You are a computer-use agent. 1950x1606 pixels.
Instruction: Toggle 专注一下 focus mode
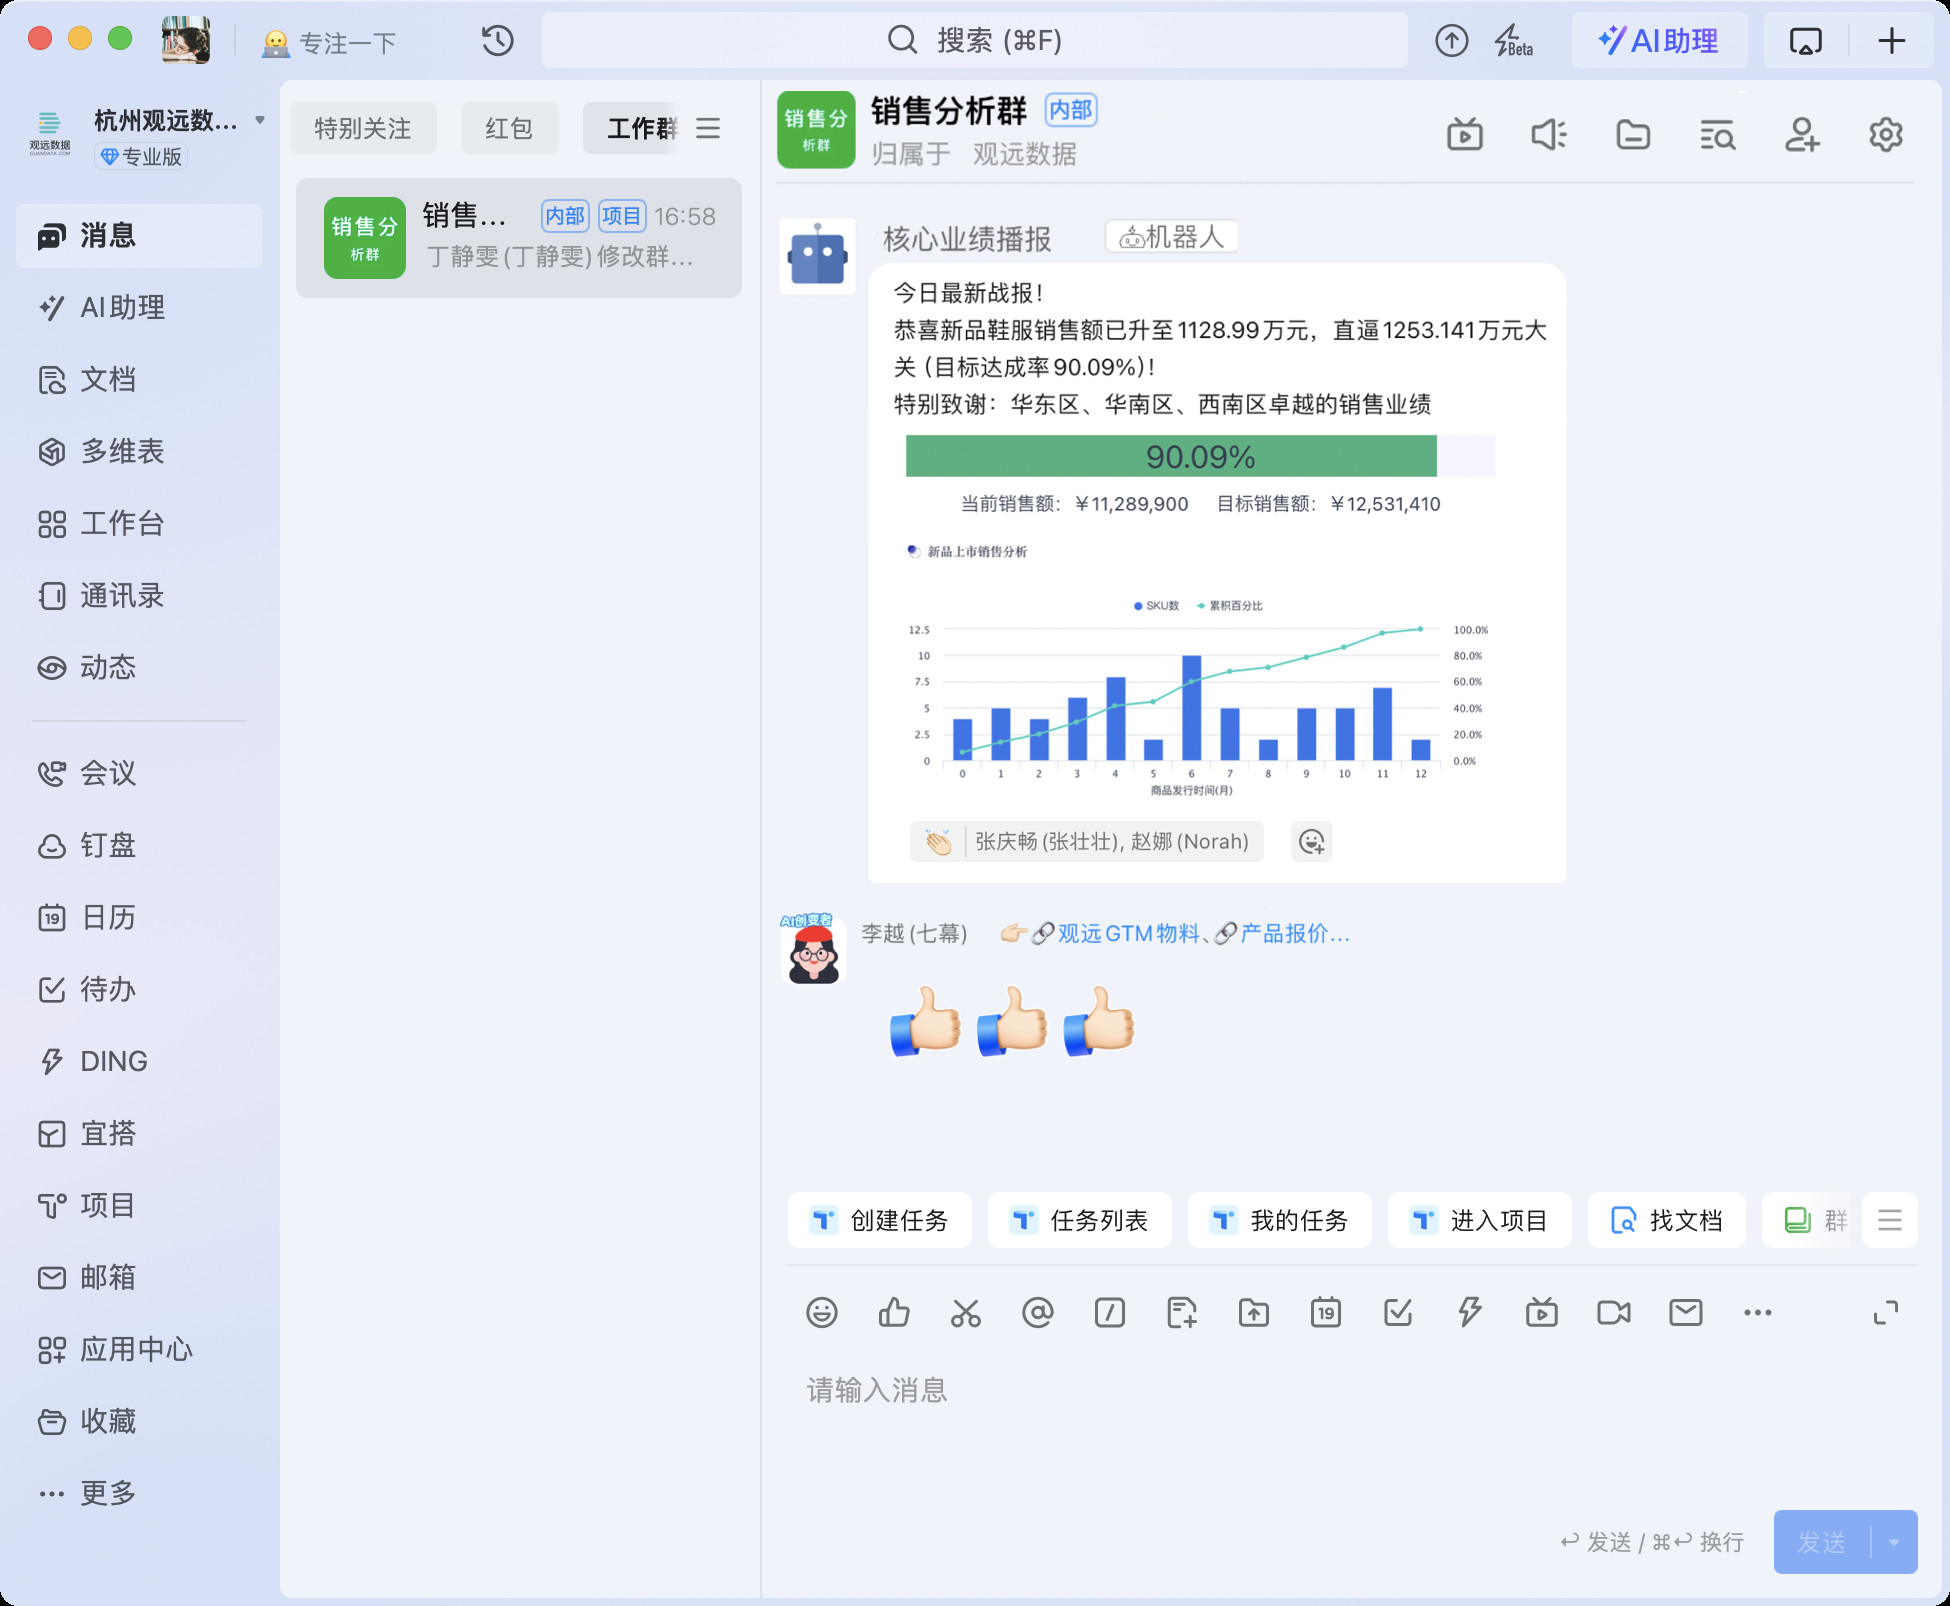[330, 42]
